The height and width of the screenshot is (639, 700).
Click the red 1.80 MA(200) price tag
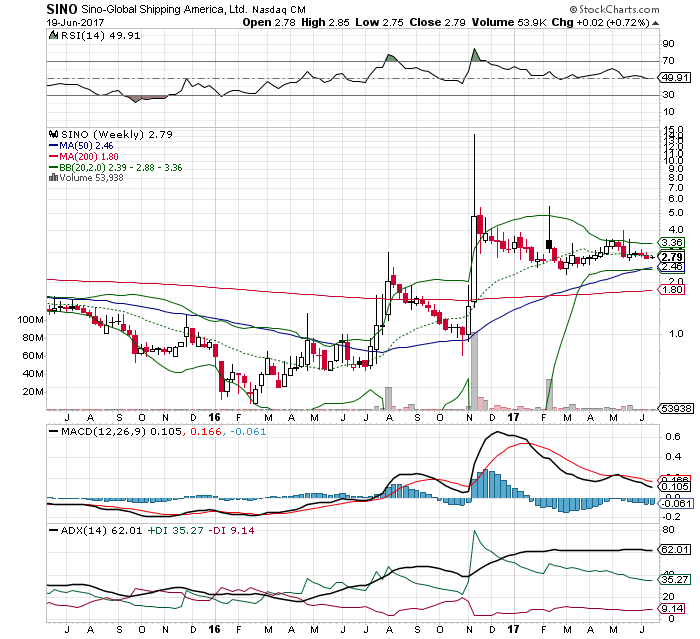(x=672, y=290)
